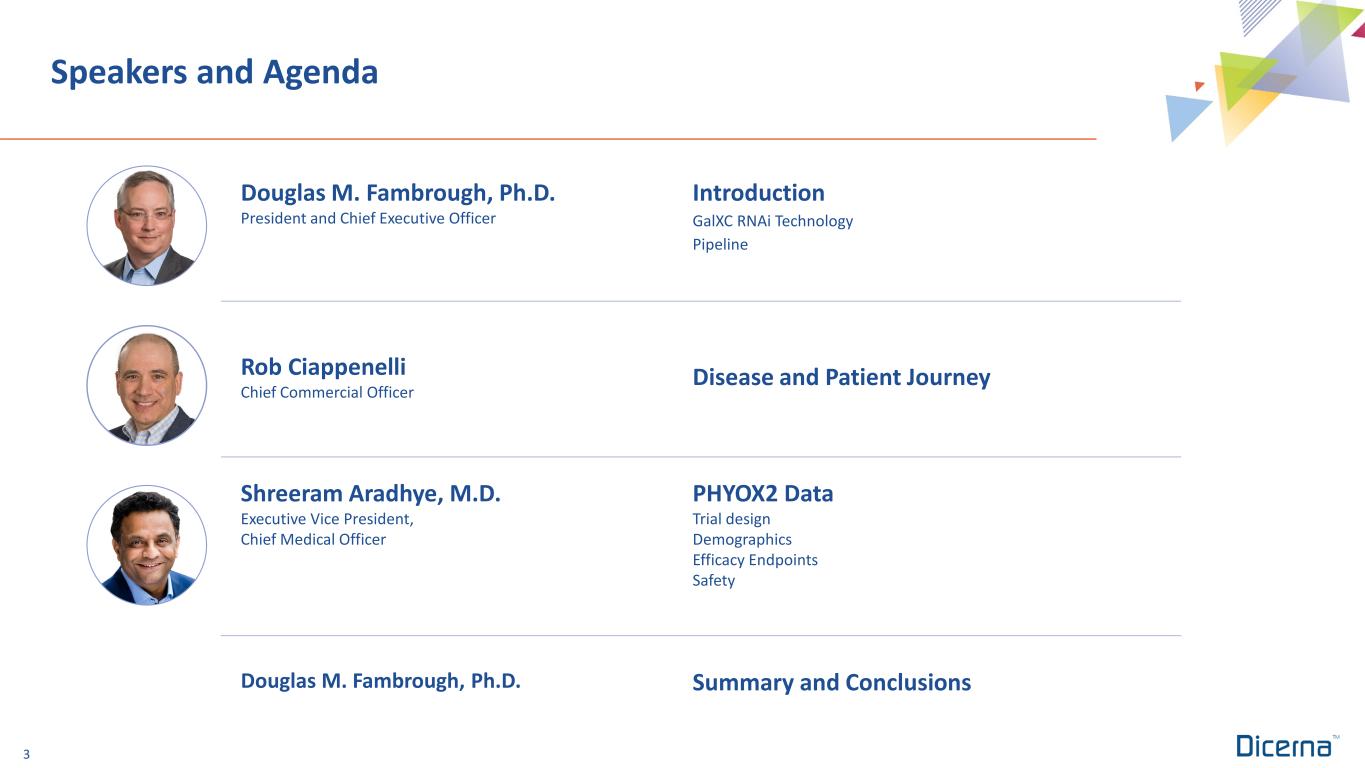Click the Trial design item
Image resolution: width=1365 pixels, height=768 pixels.
(731, 519)
